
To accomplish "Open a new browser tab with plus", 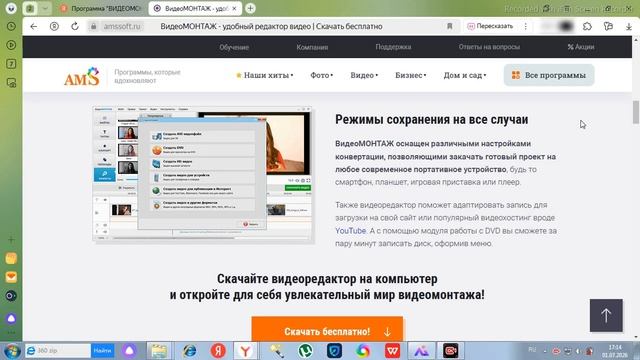I will point(250,8).
